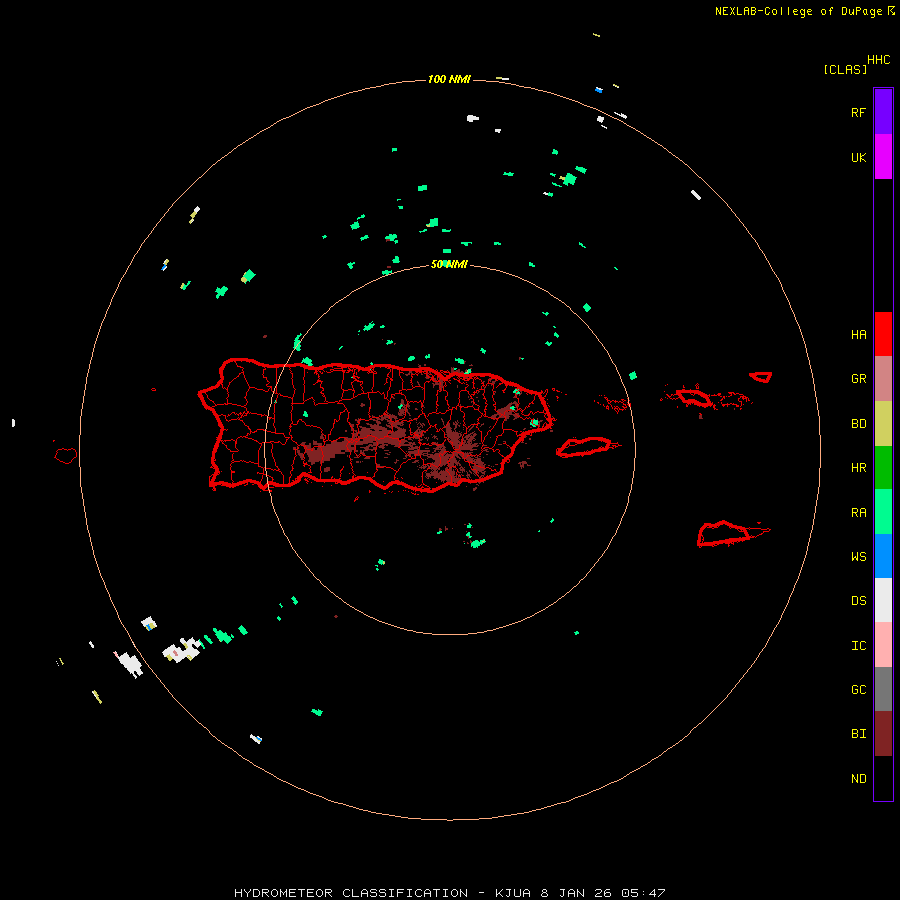The image size is (900, 900).
Task: Click the '05:47' time in caption
Action: [643, 893]
